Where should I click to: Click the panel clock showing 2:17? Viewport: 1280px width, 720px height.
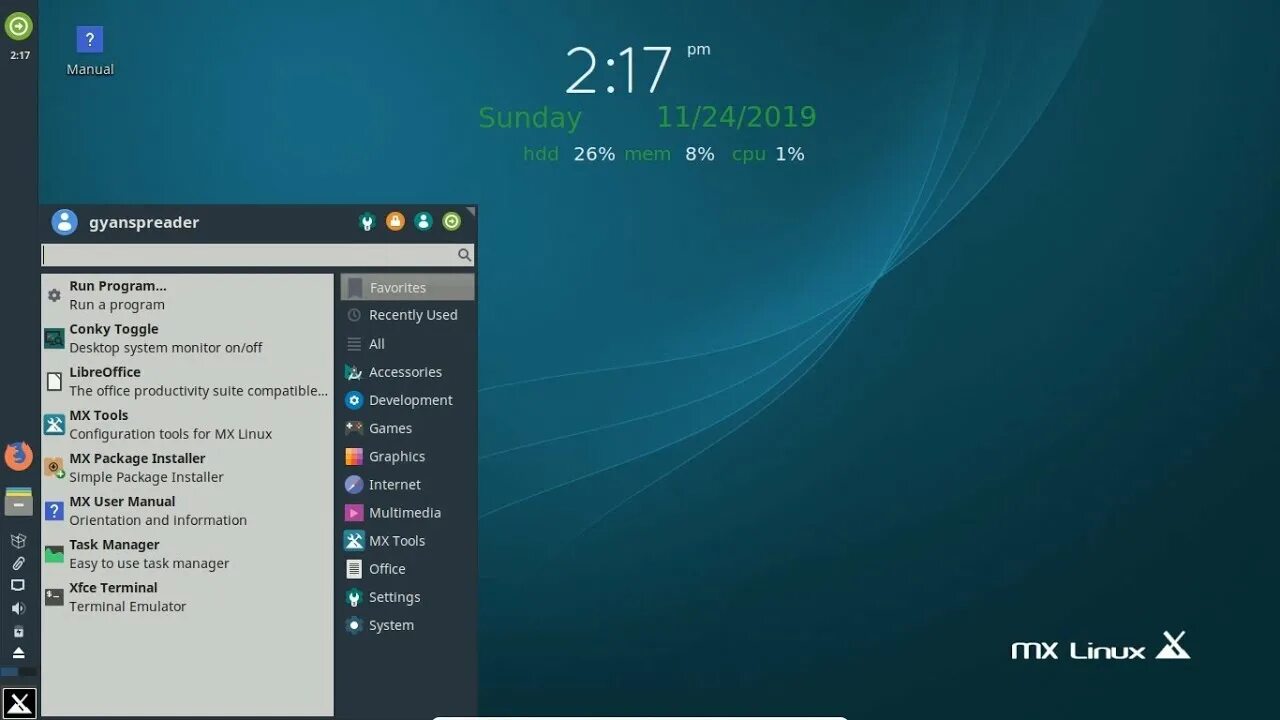click(x=19, y=56)
